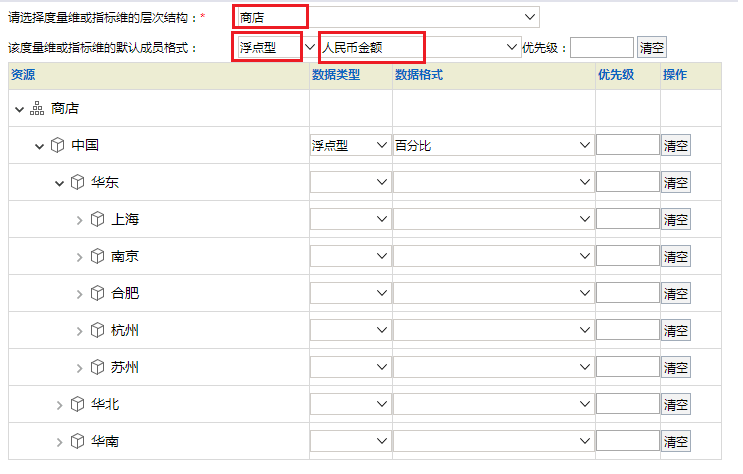Click the 优先级 column header
Viewport: 743px width, 474px height.
click(616, 75)
